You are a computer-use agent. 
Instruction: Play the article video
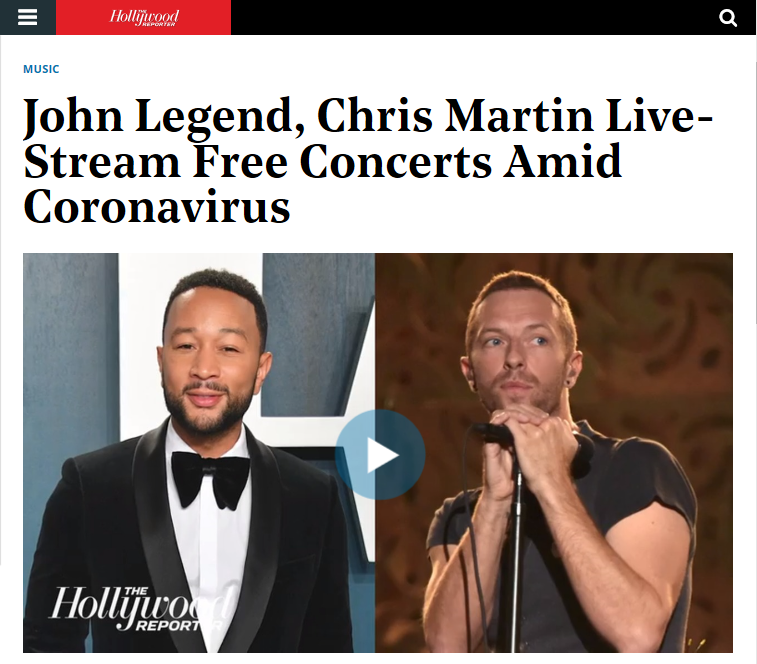click(x=380, y=454)
